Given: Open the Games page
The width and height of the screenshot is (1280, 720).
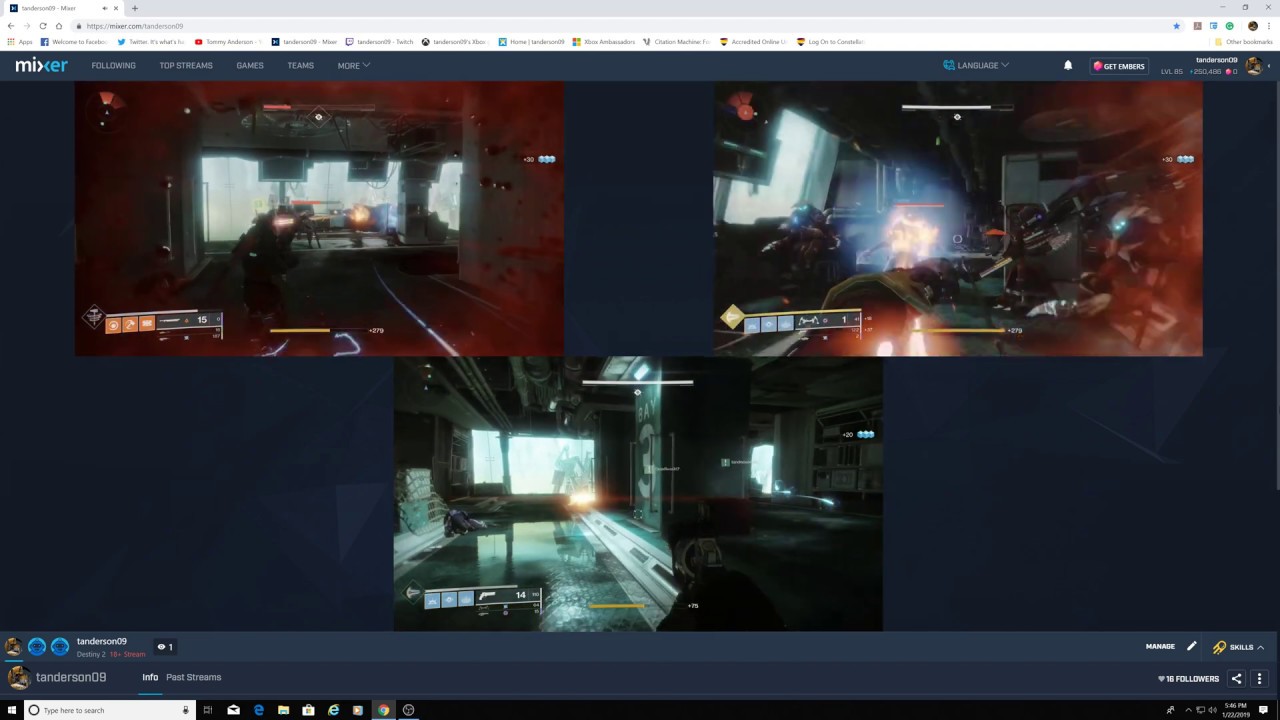Looking at the screenshot, I should tap(250, 66).
